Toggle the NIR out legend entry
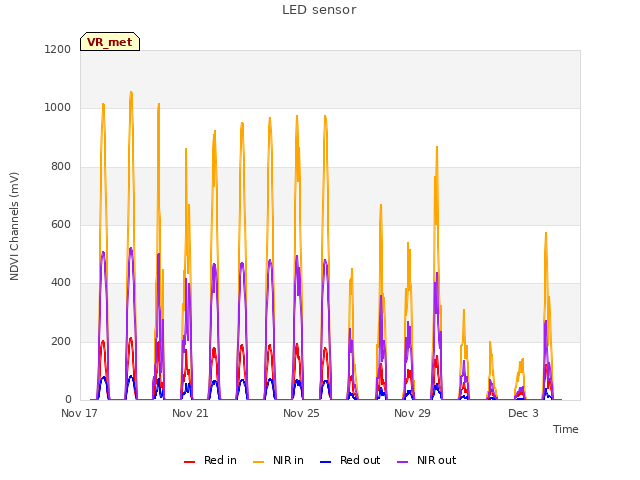Screen dimensions: 640x480 (x=427, y=460)
